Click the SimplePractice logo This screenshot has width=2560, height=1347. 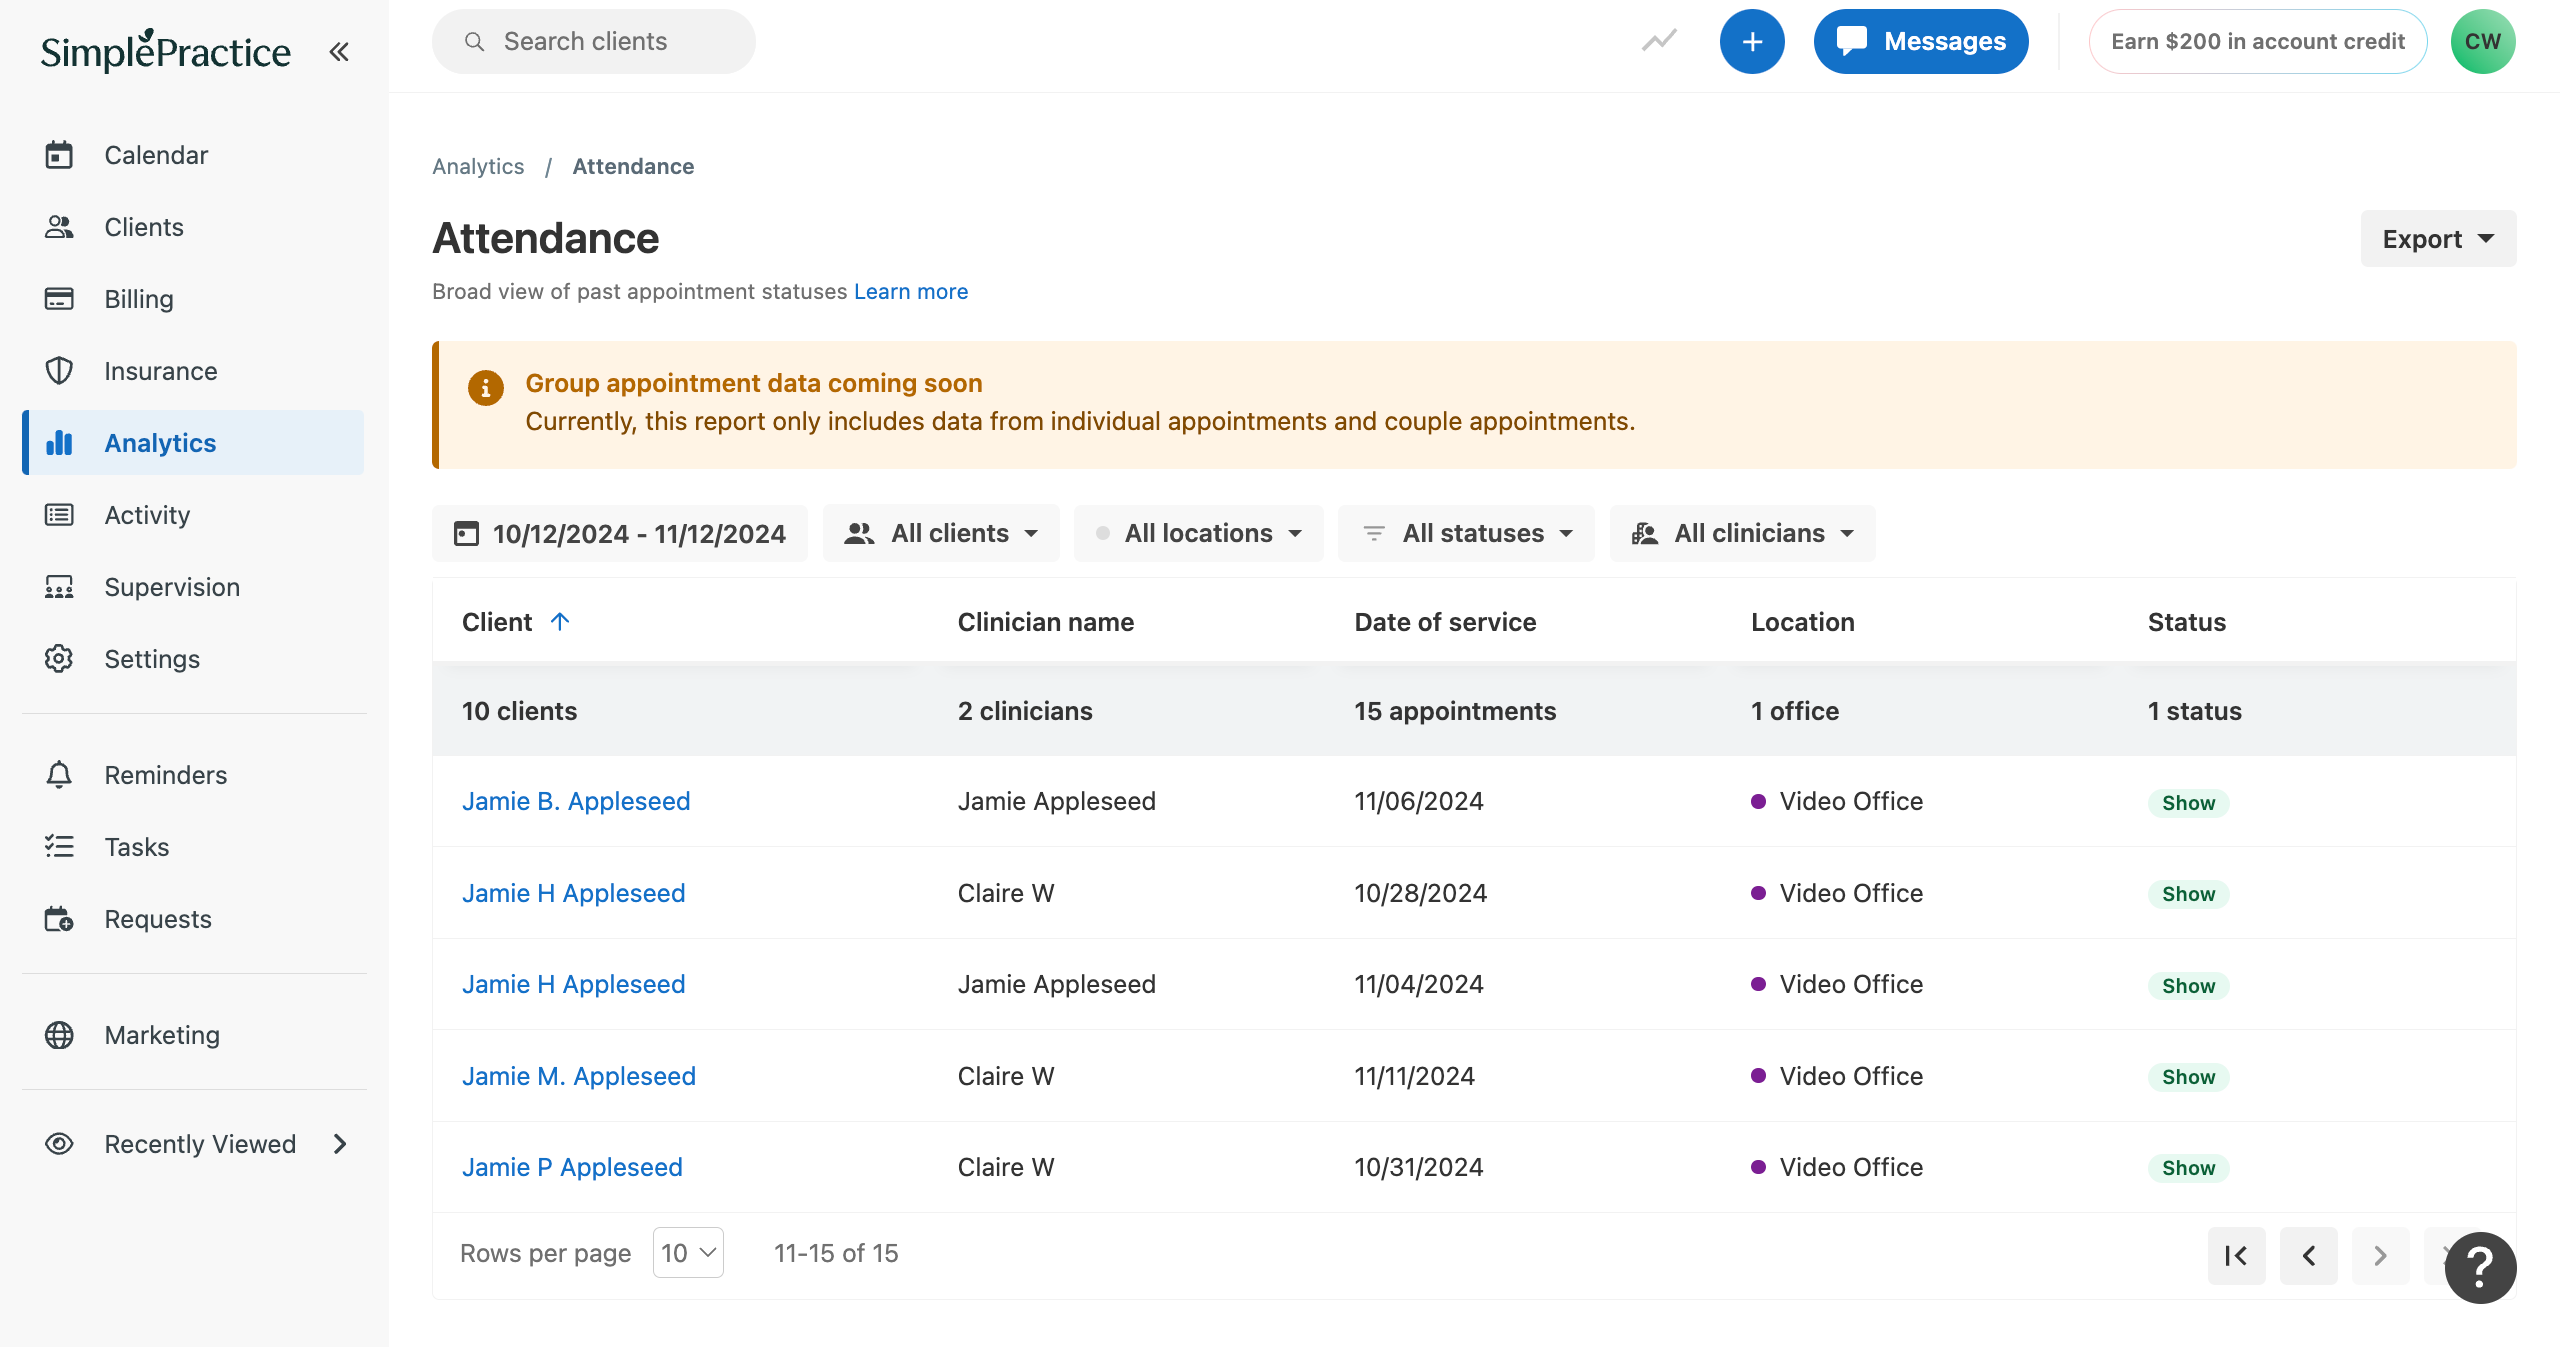165,51
